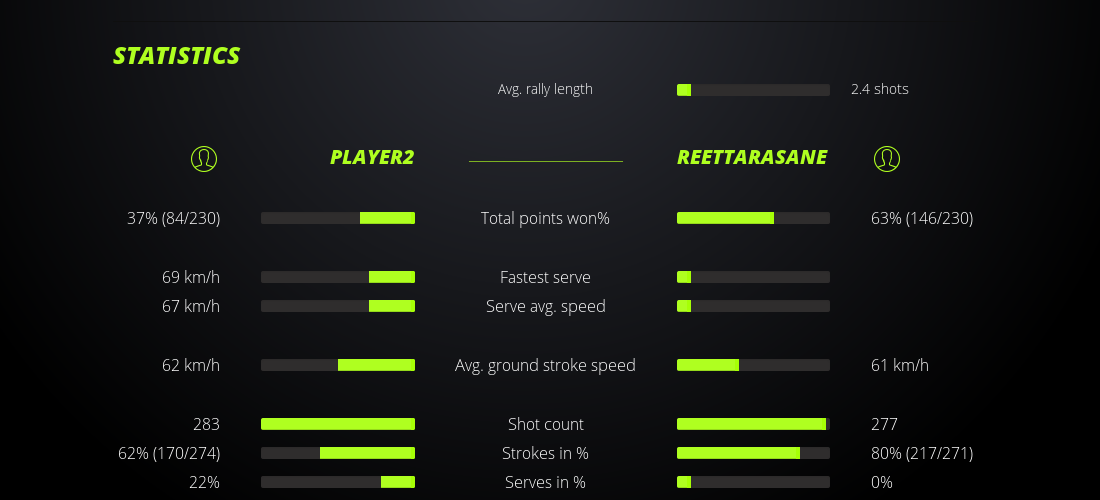This screenshot has height=500, width=1100.
Task: Click the Avg. rally length bar
Action: 753,90
